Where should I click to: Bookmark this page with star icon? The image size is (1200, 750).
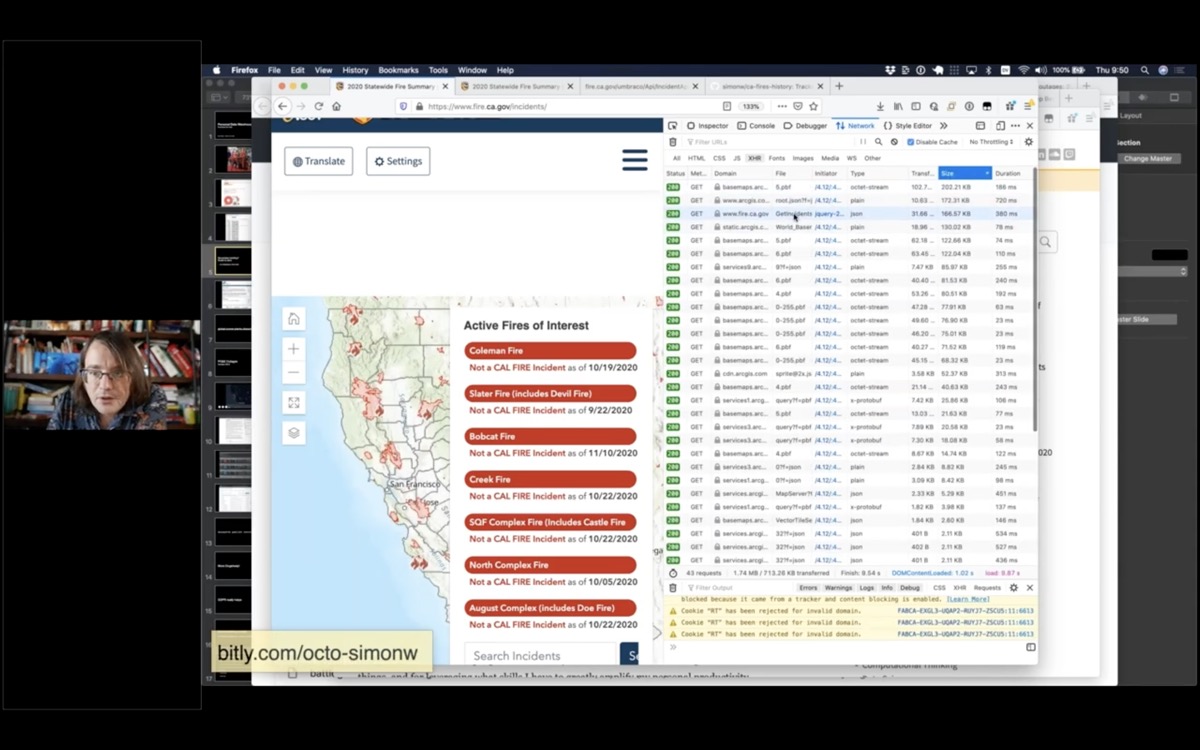pyautogui.click(x=814, y=106)
